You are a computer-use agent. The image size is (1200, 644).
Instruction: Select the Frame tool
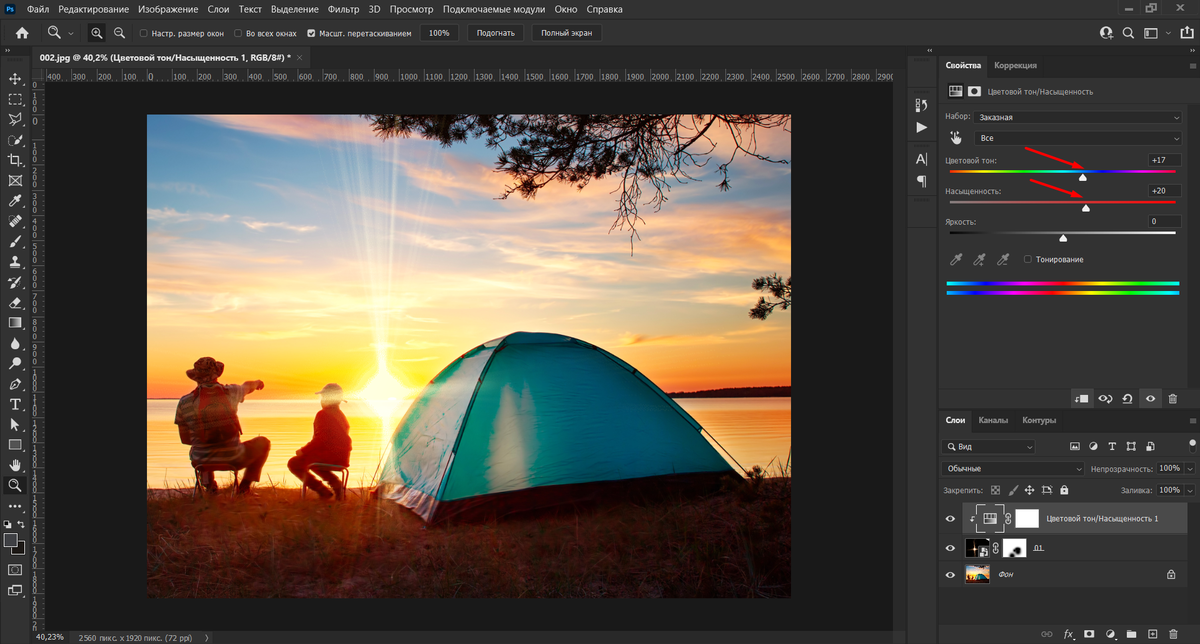pos(15,181)
